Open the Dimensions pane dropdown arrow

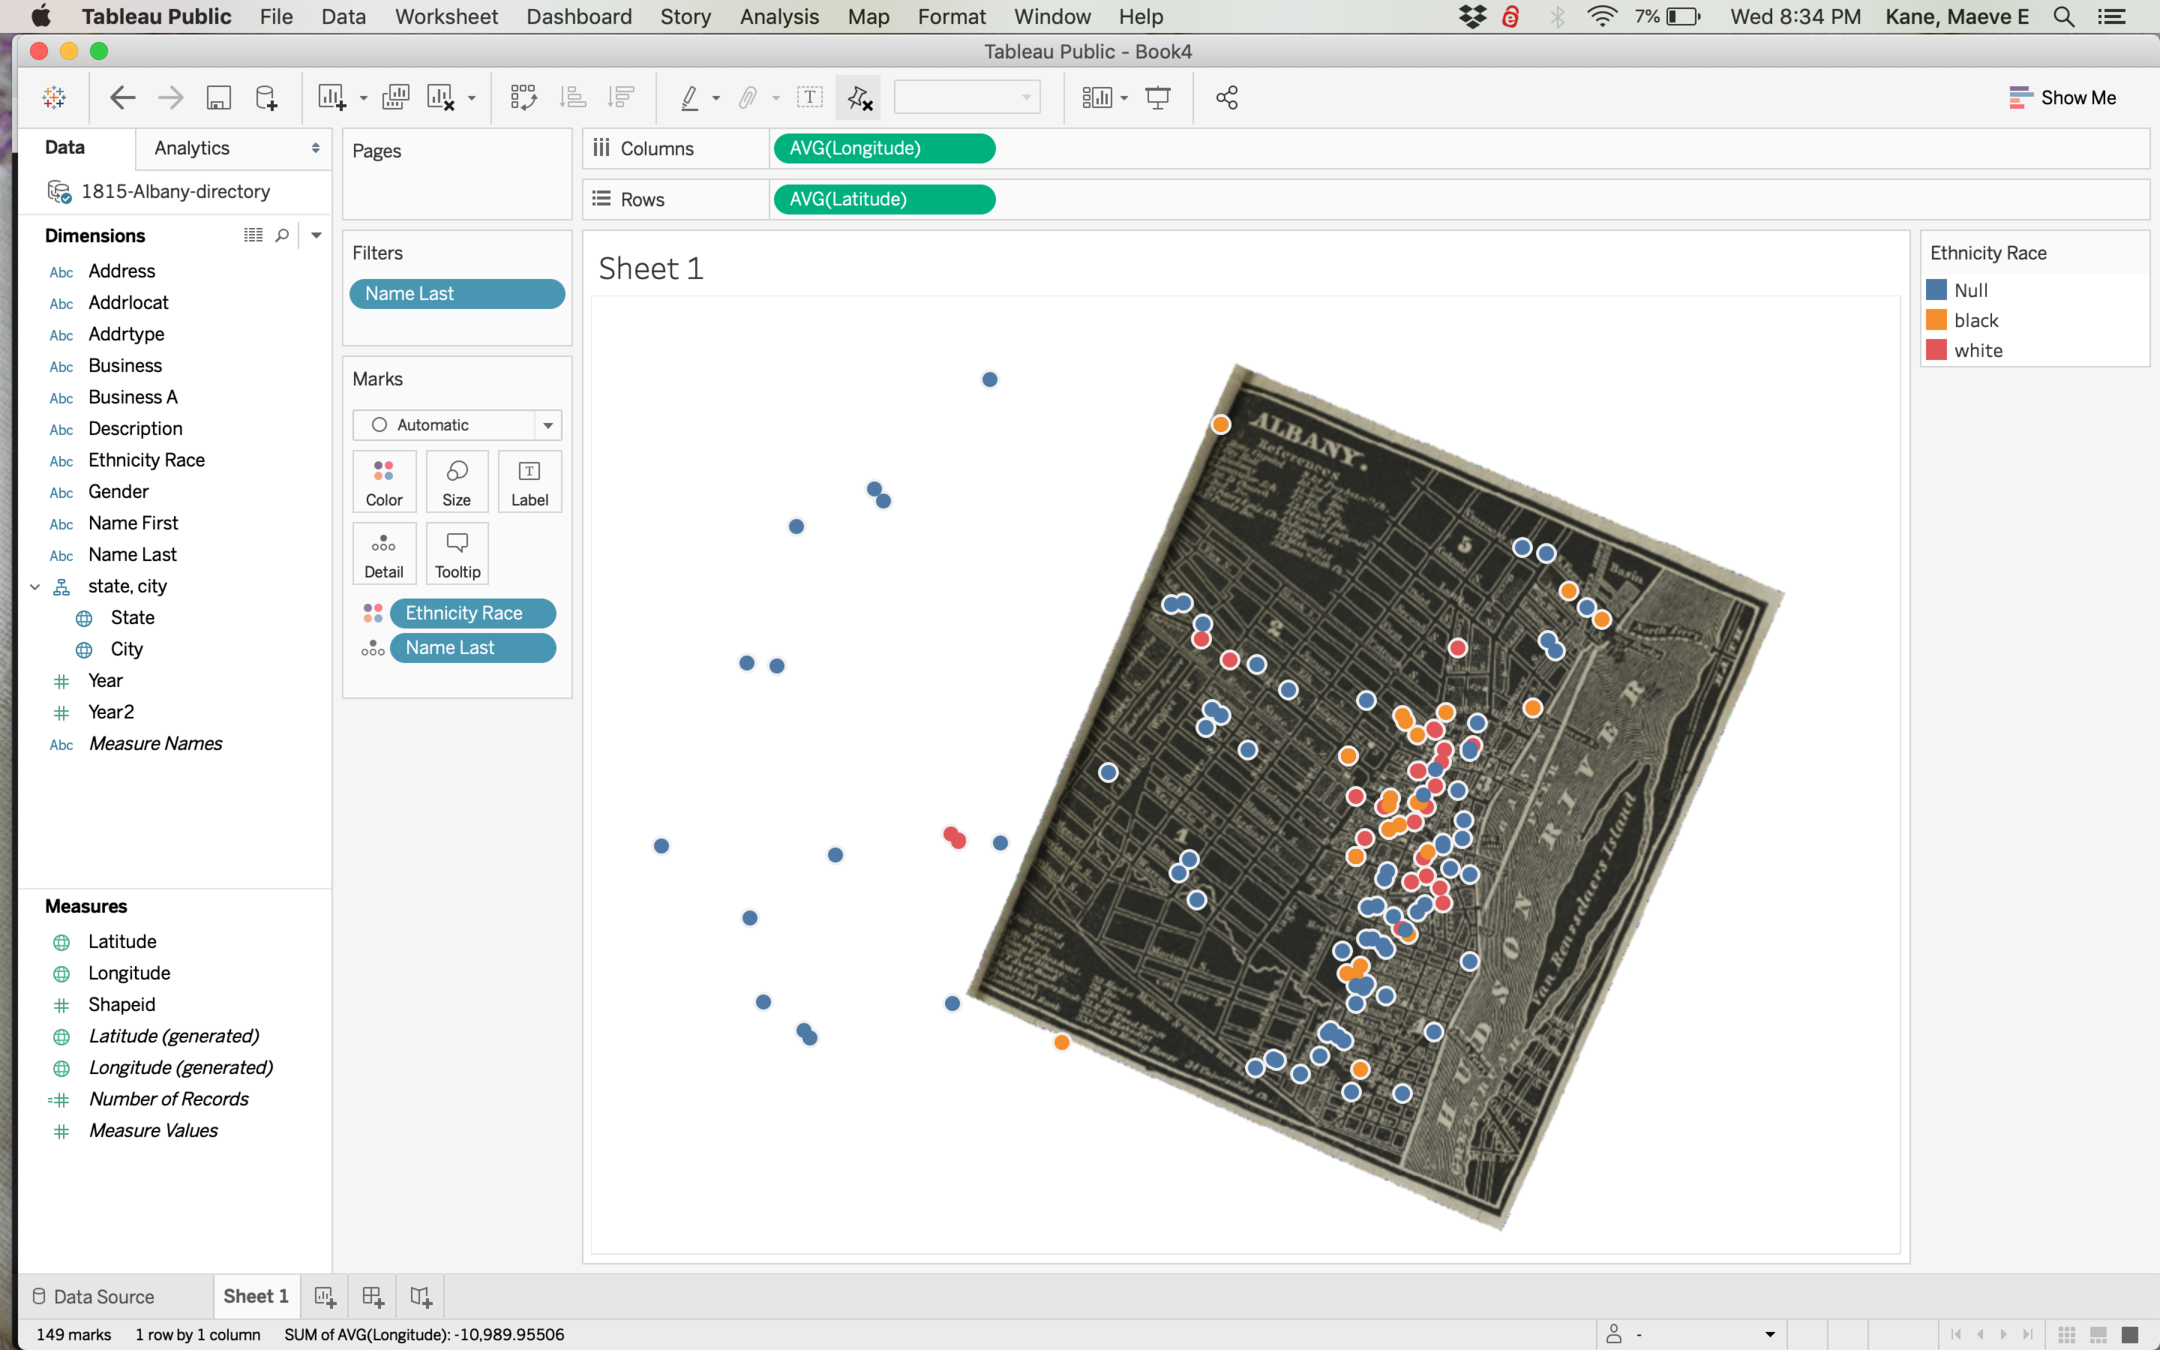pyautogui.click(x=316, y=235)
